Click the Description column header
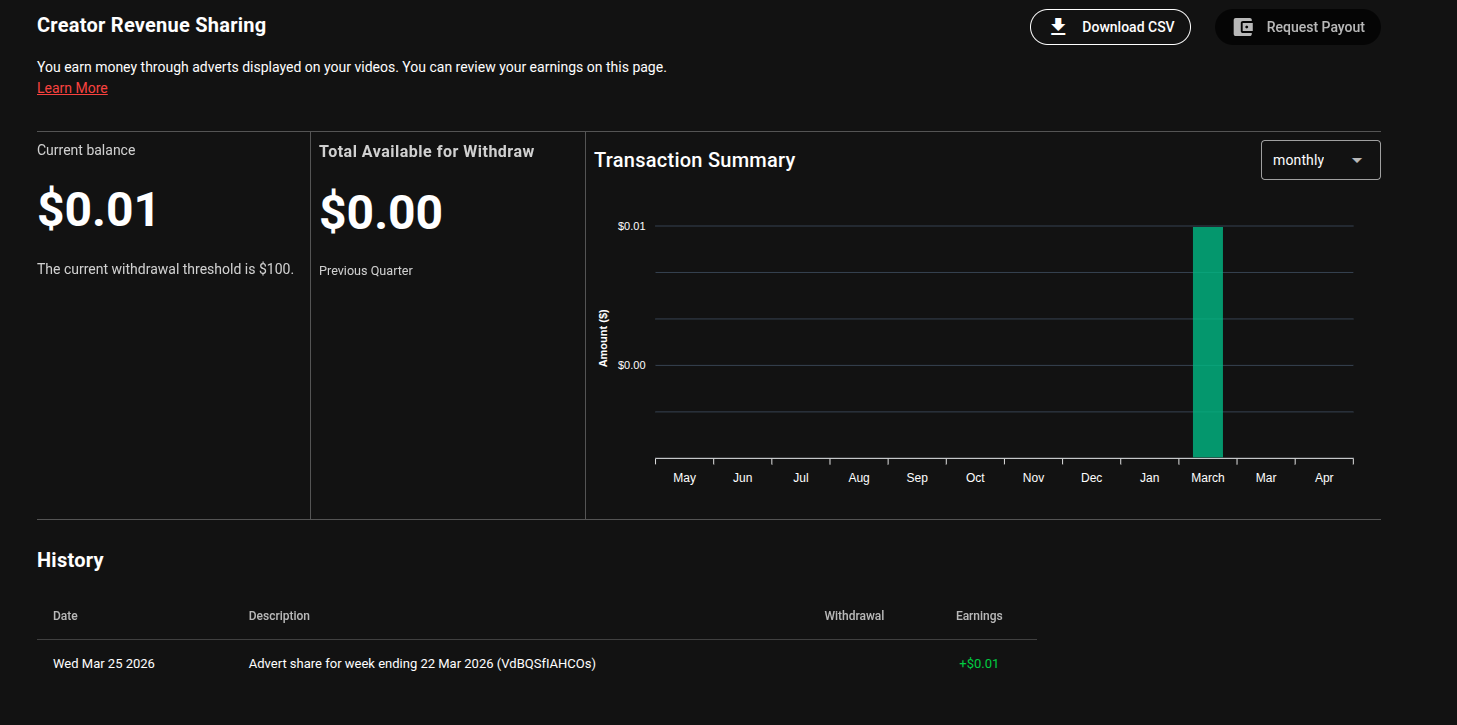 (279, 616)
